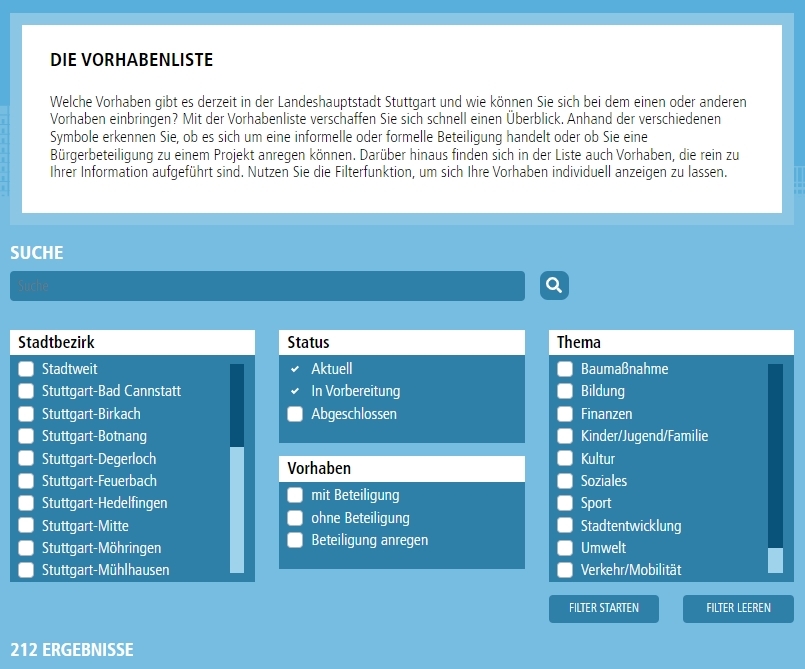Select the Stuttgart-Degerloch checkbox
The image size is (805, 669).
(x=26, y=459)
